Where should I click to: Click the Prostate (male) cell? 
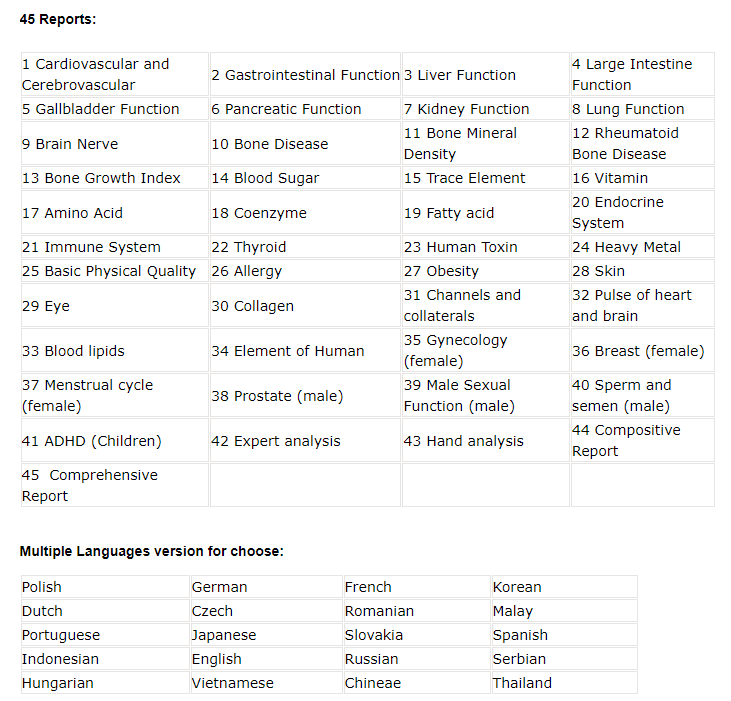point(305,396)
